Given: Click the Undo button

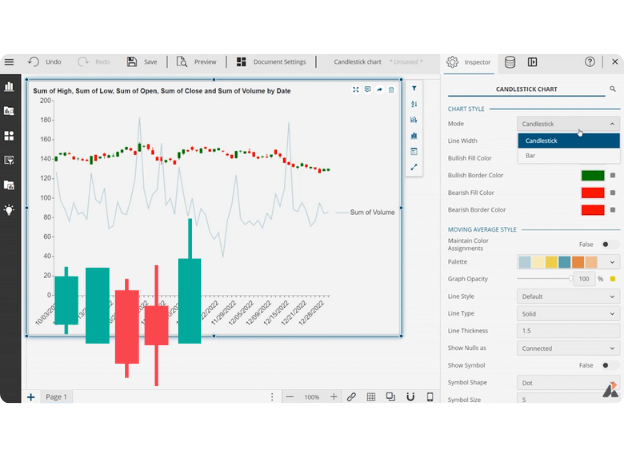Looking at the screenshot, I should tap(44, 62).
